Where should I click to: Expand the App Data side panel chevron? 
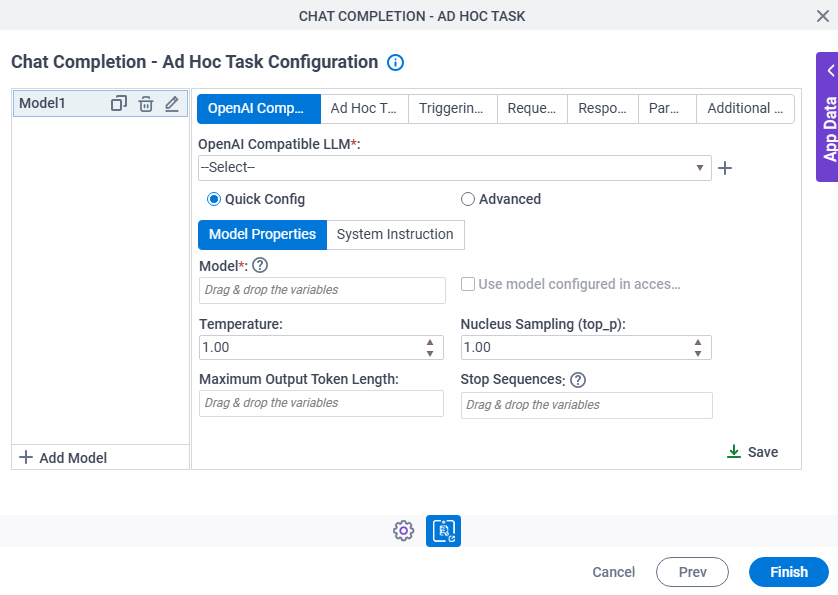(831, 71)
